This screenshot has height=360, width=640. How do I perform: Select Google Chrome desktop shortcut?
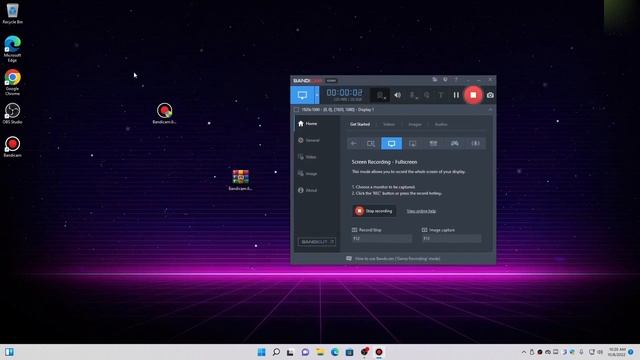[12, 82]
